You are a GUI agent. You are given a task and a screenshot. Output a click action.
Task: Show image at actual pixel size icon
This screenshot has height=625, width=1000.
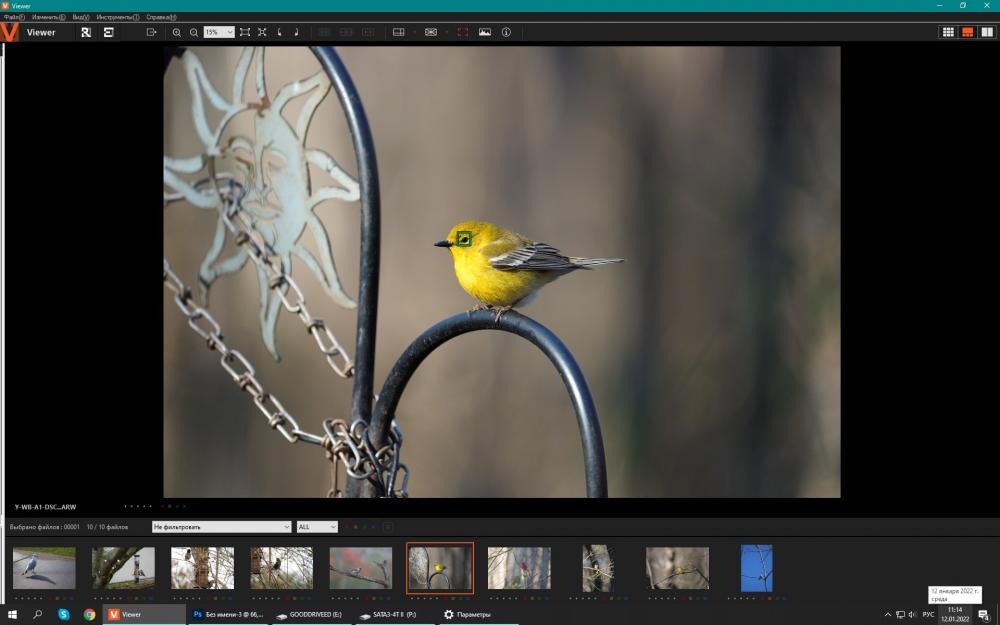pyautogui.click(x=262, y=32)
